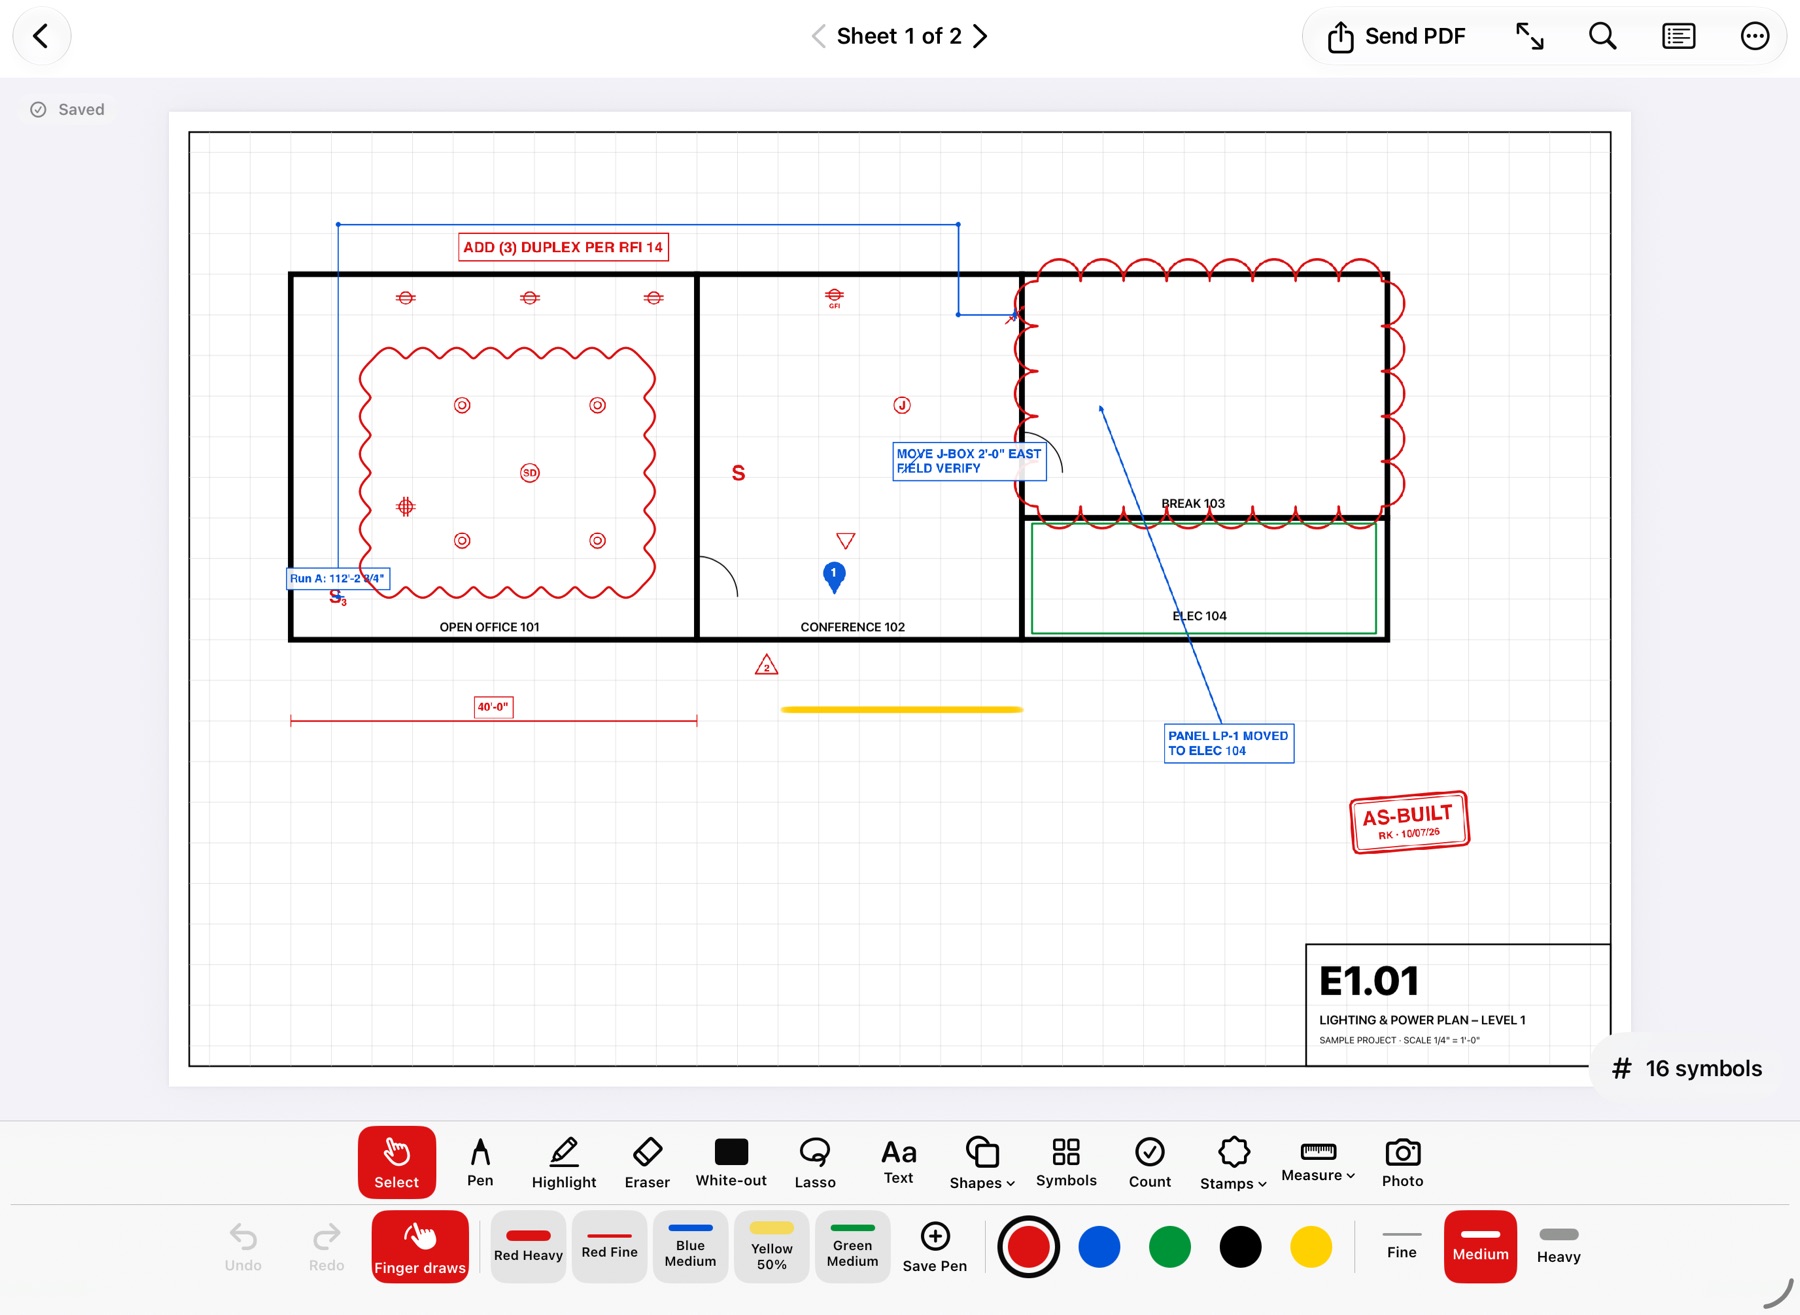
Task: Set line weight to Medium
Action: click(1480, 1247)
